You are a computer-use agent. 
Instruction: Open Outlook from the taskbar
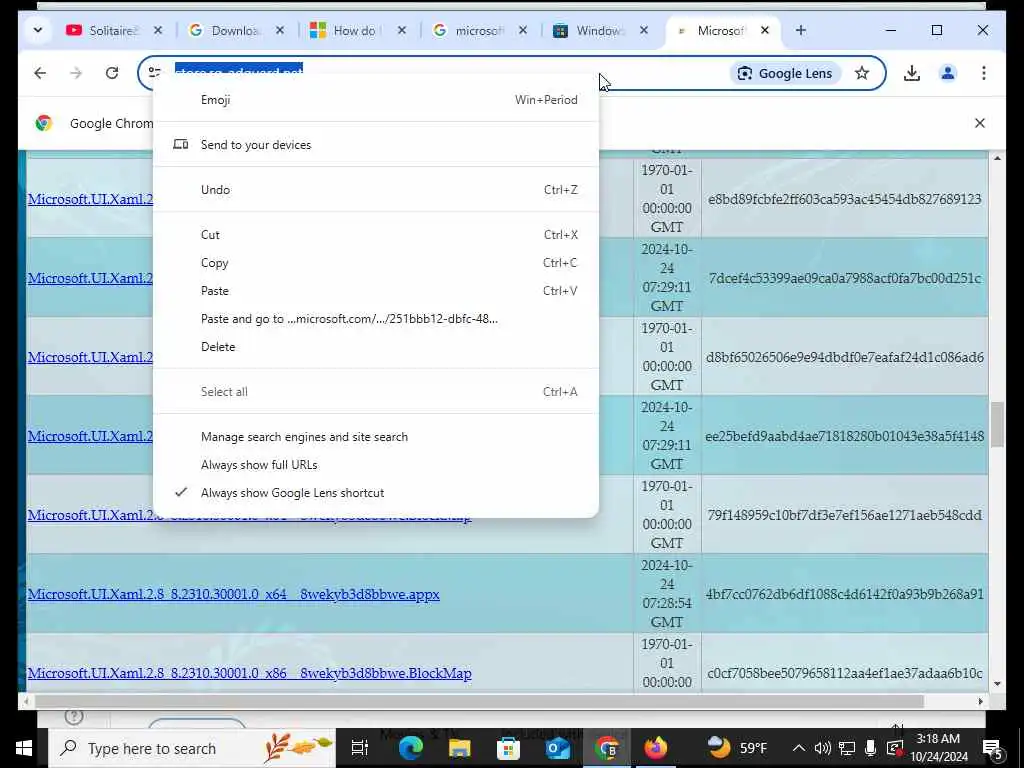click(558, 748)
